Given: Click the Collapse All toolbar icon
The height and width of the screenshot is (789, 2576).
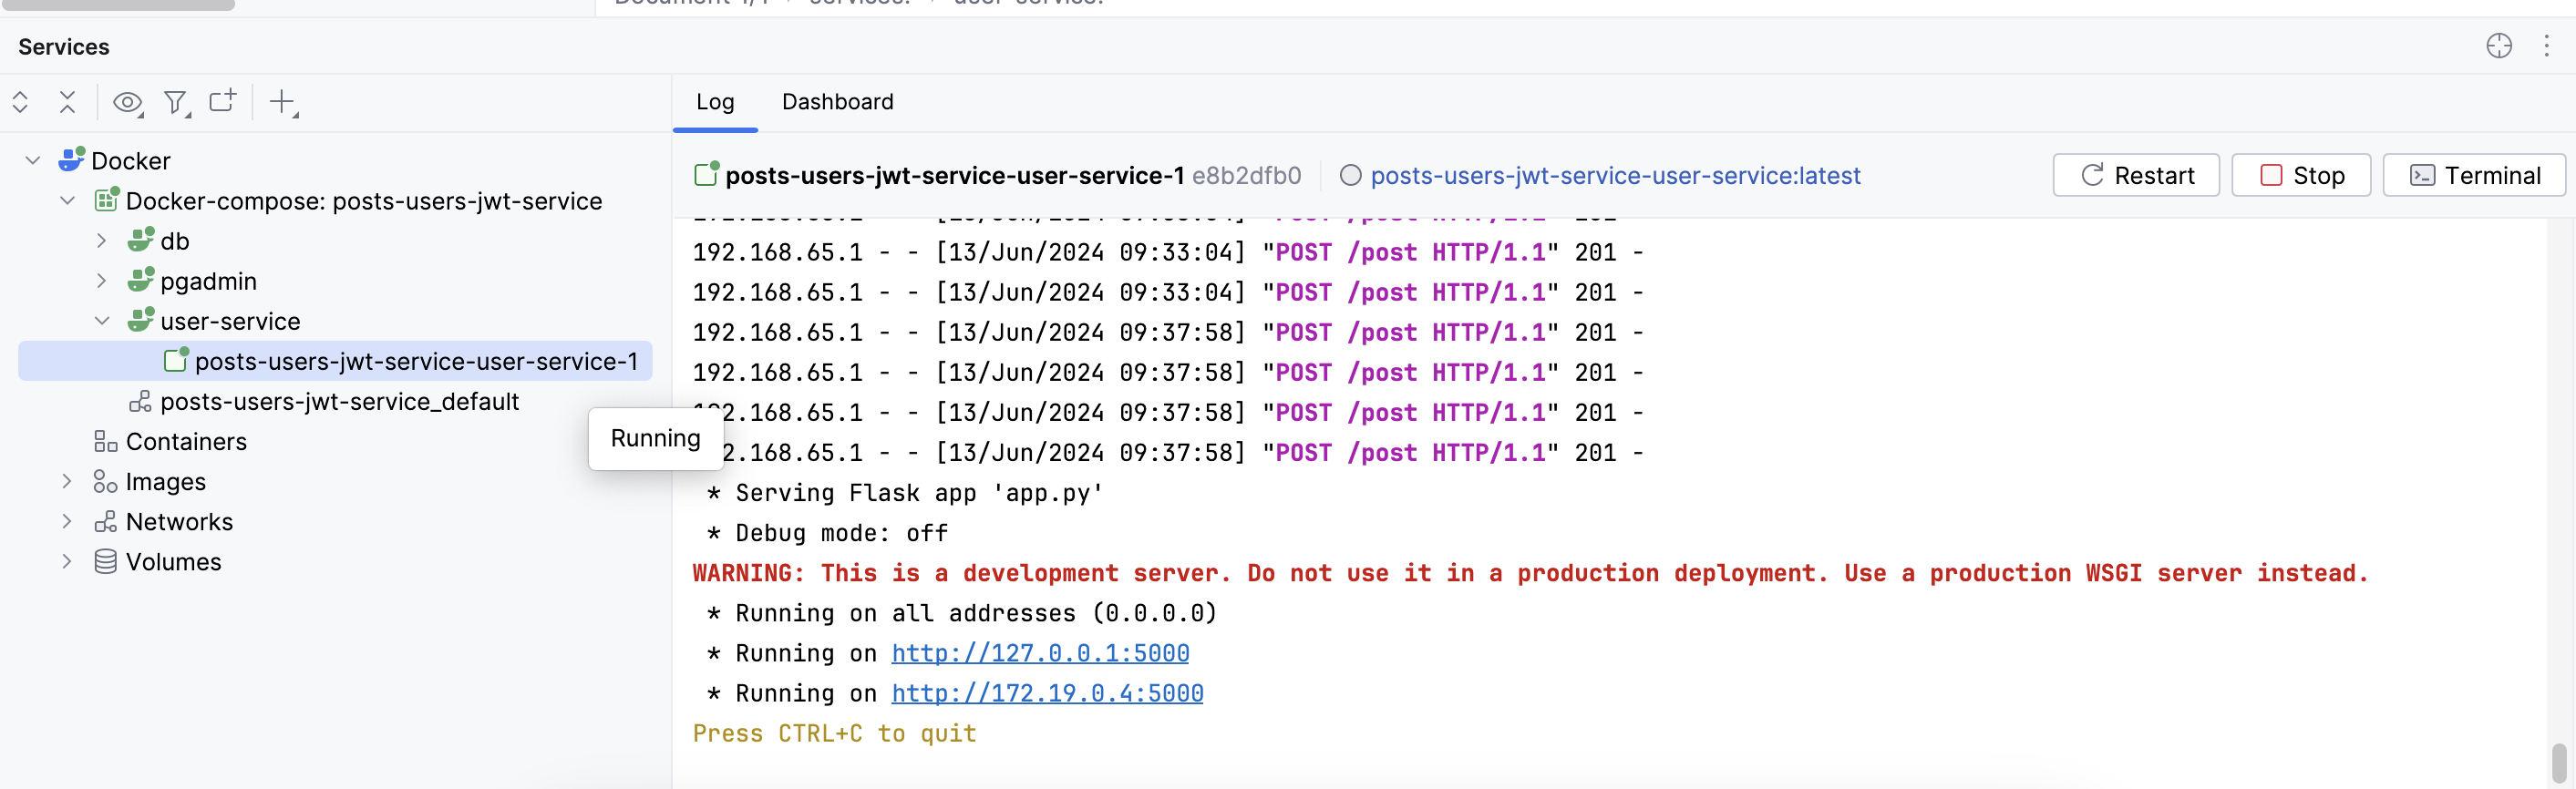Looking at the screenshot, I should pos(67,102).
